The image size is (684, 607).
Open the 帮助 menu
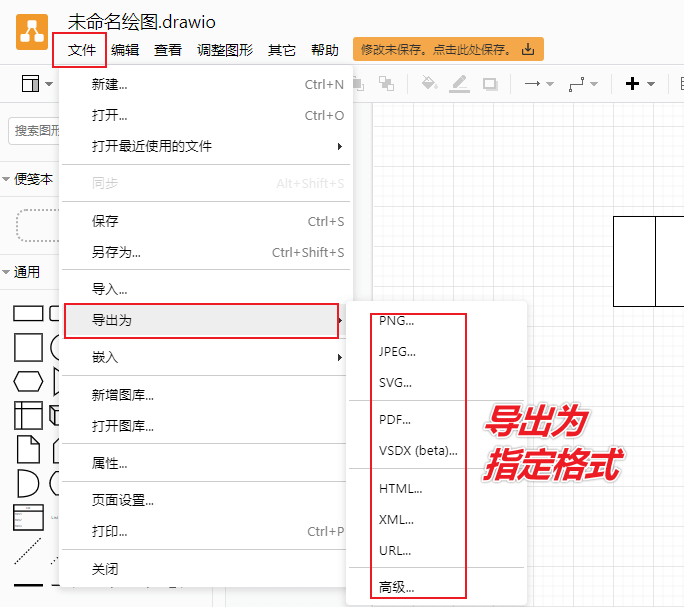point(325,50)
